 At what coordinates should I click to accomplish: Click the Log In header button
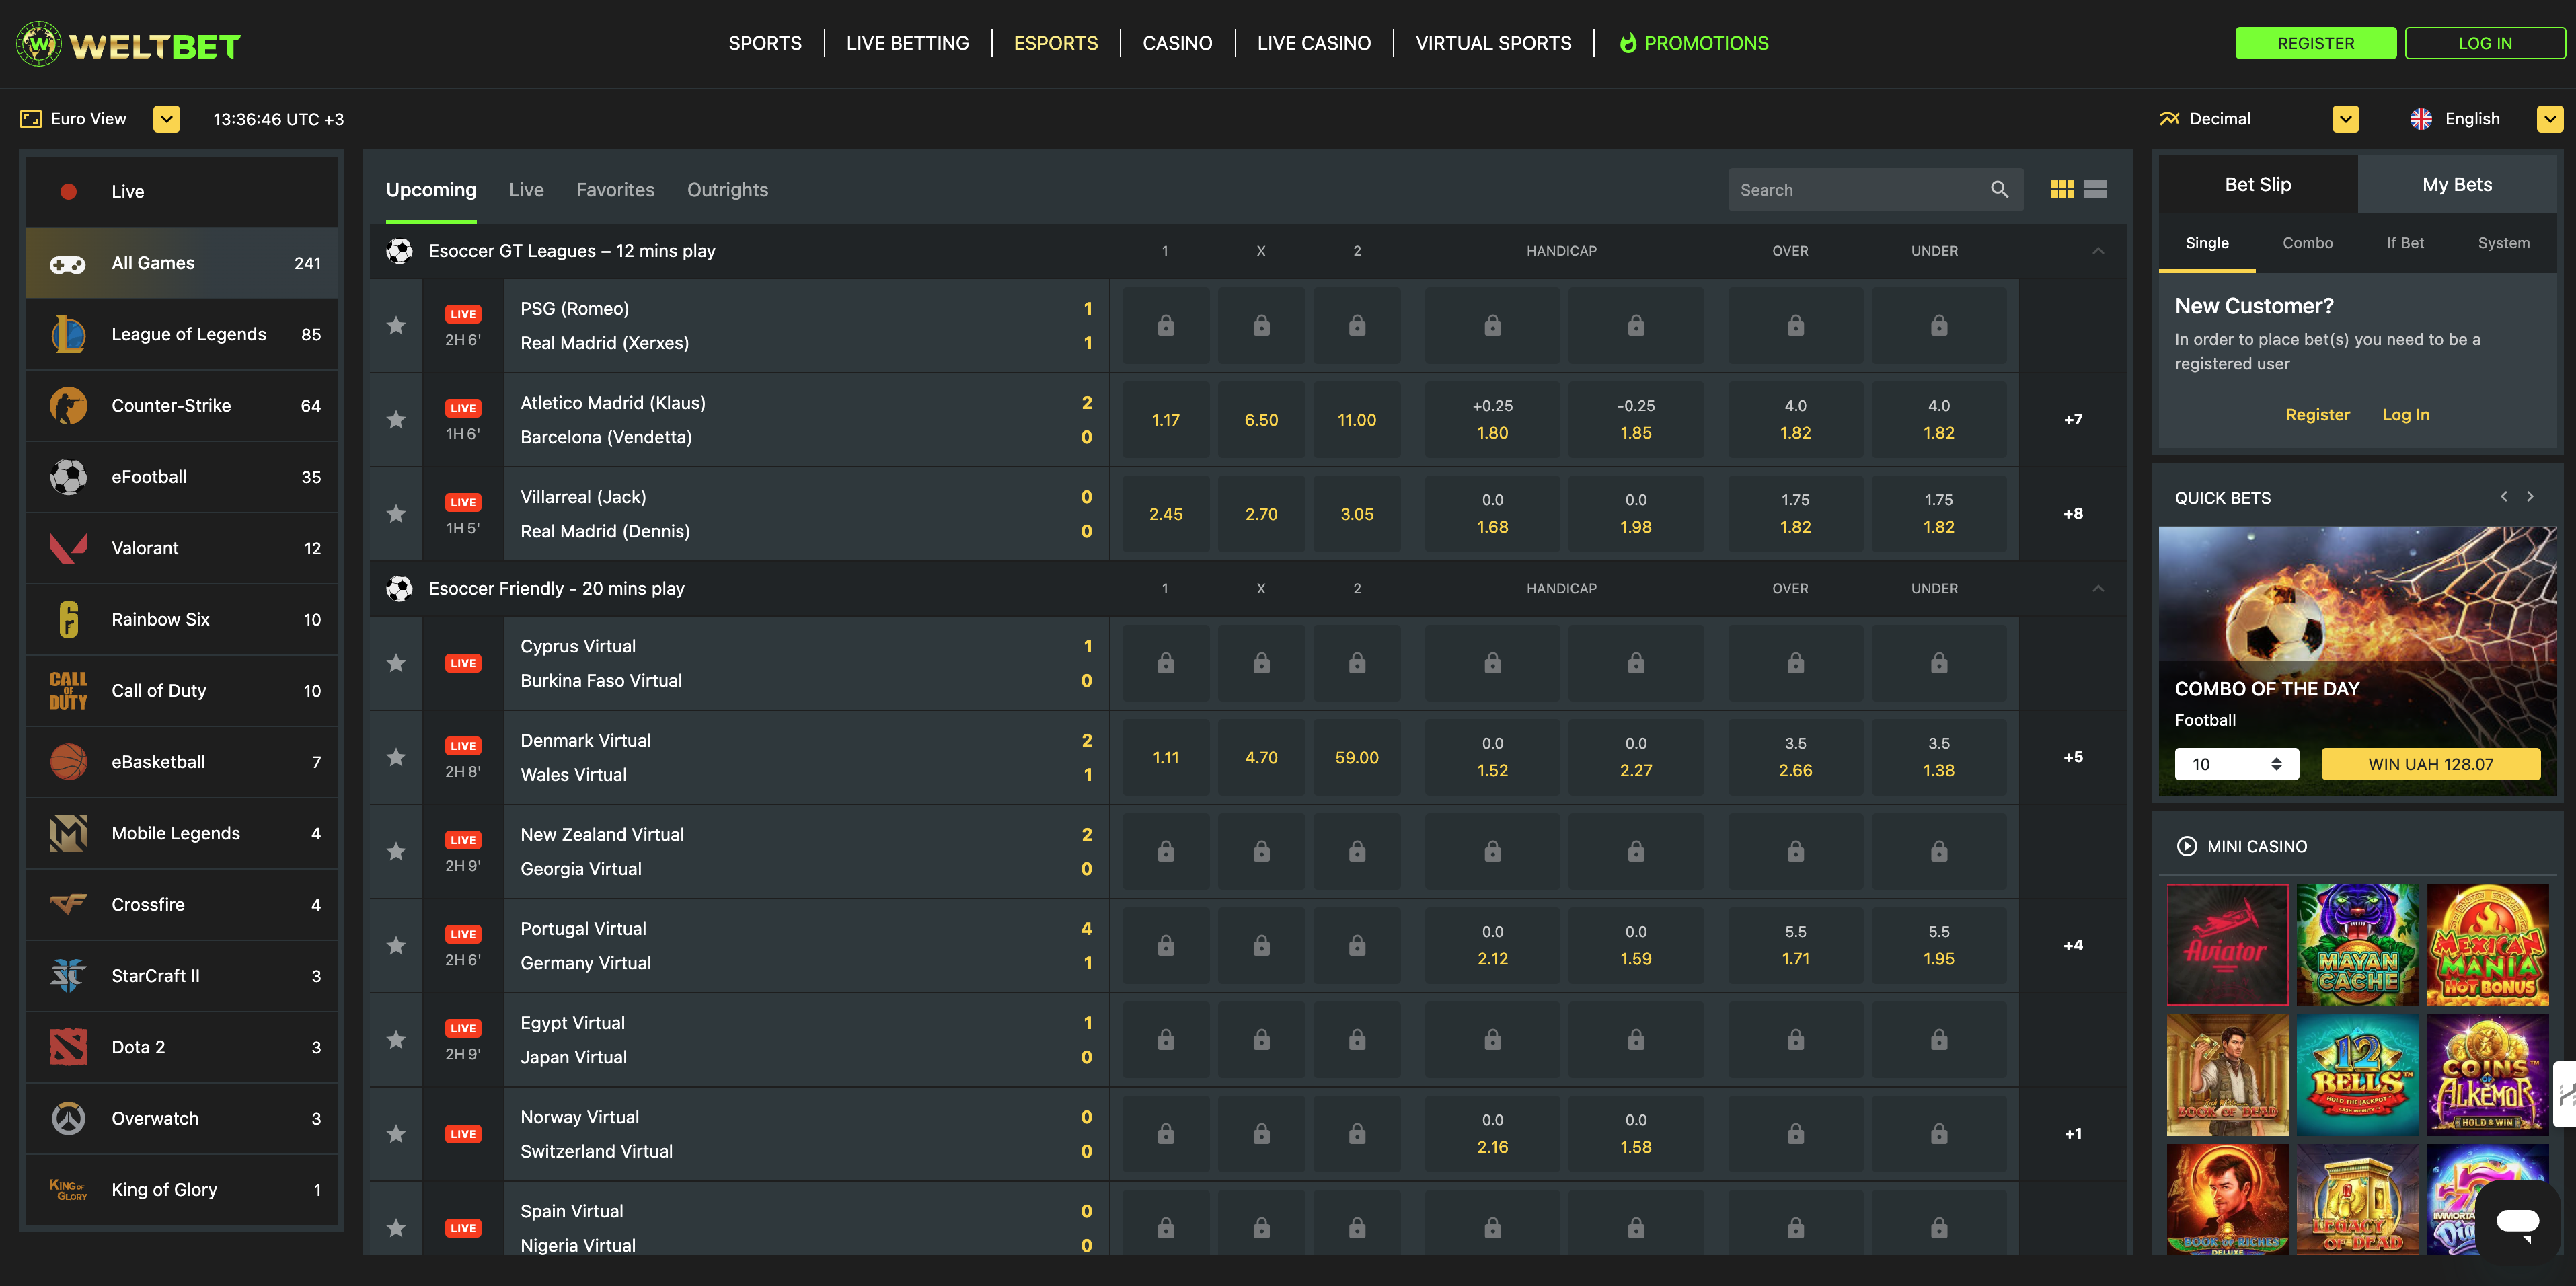[x=2484, y=43]
